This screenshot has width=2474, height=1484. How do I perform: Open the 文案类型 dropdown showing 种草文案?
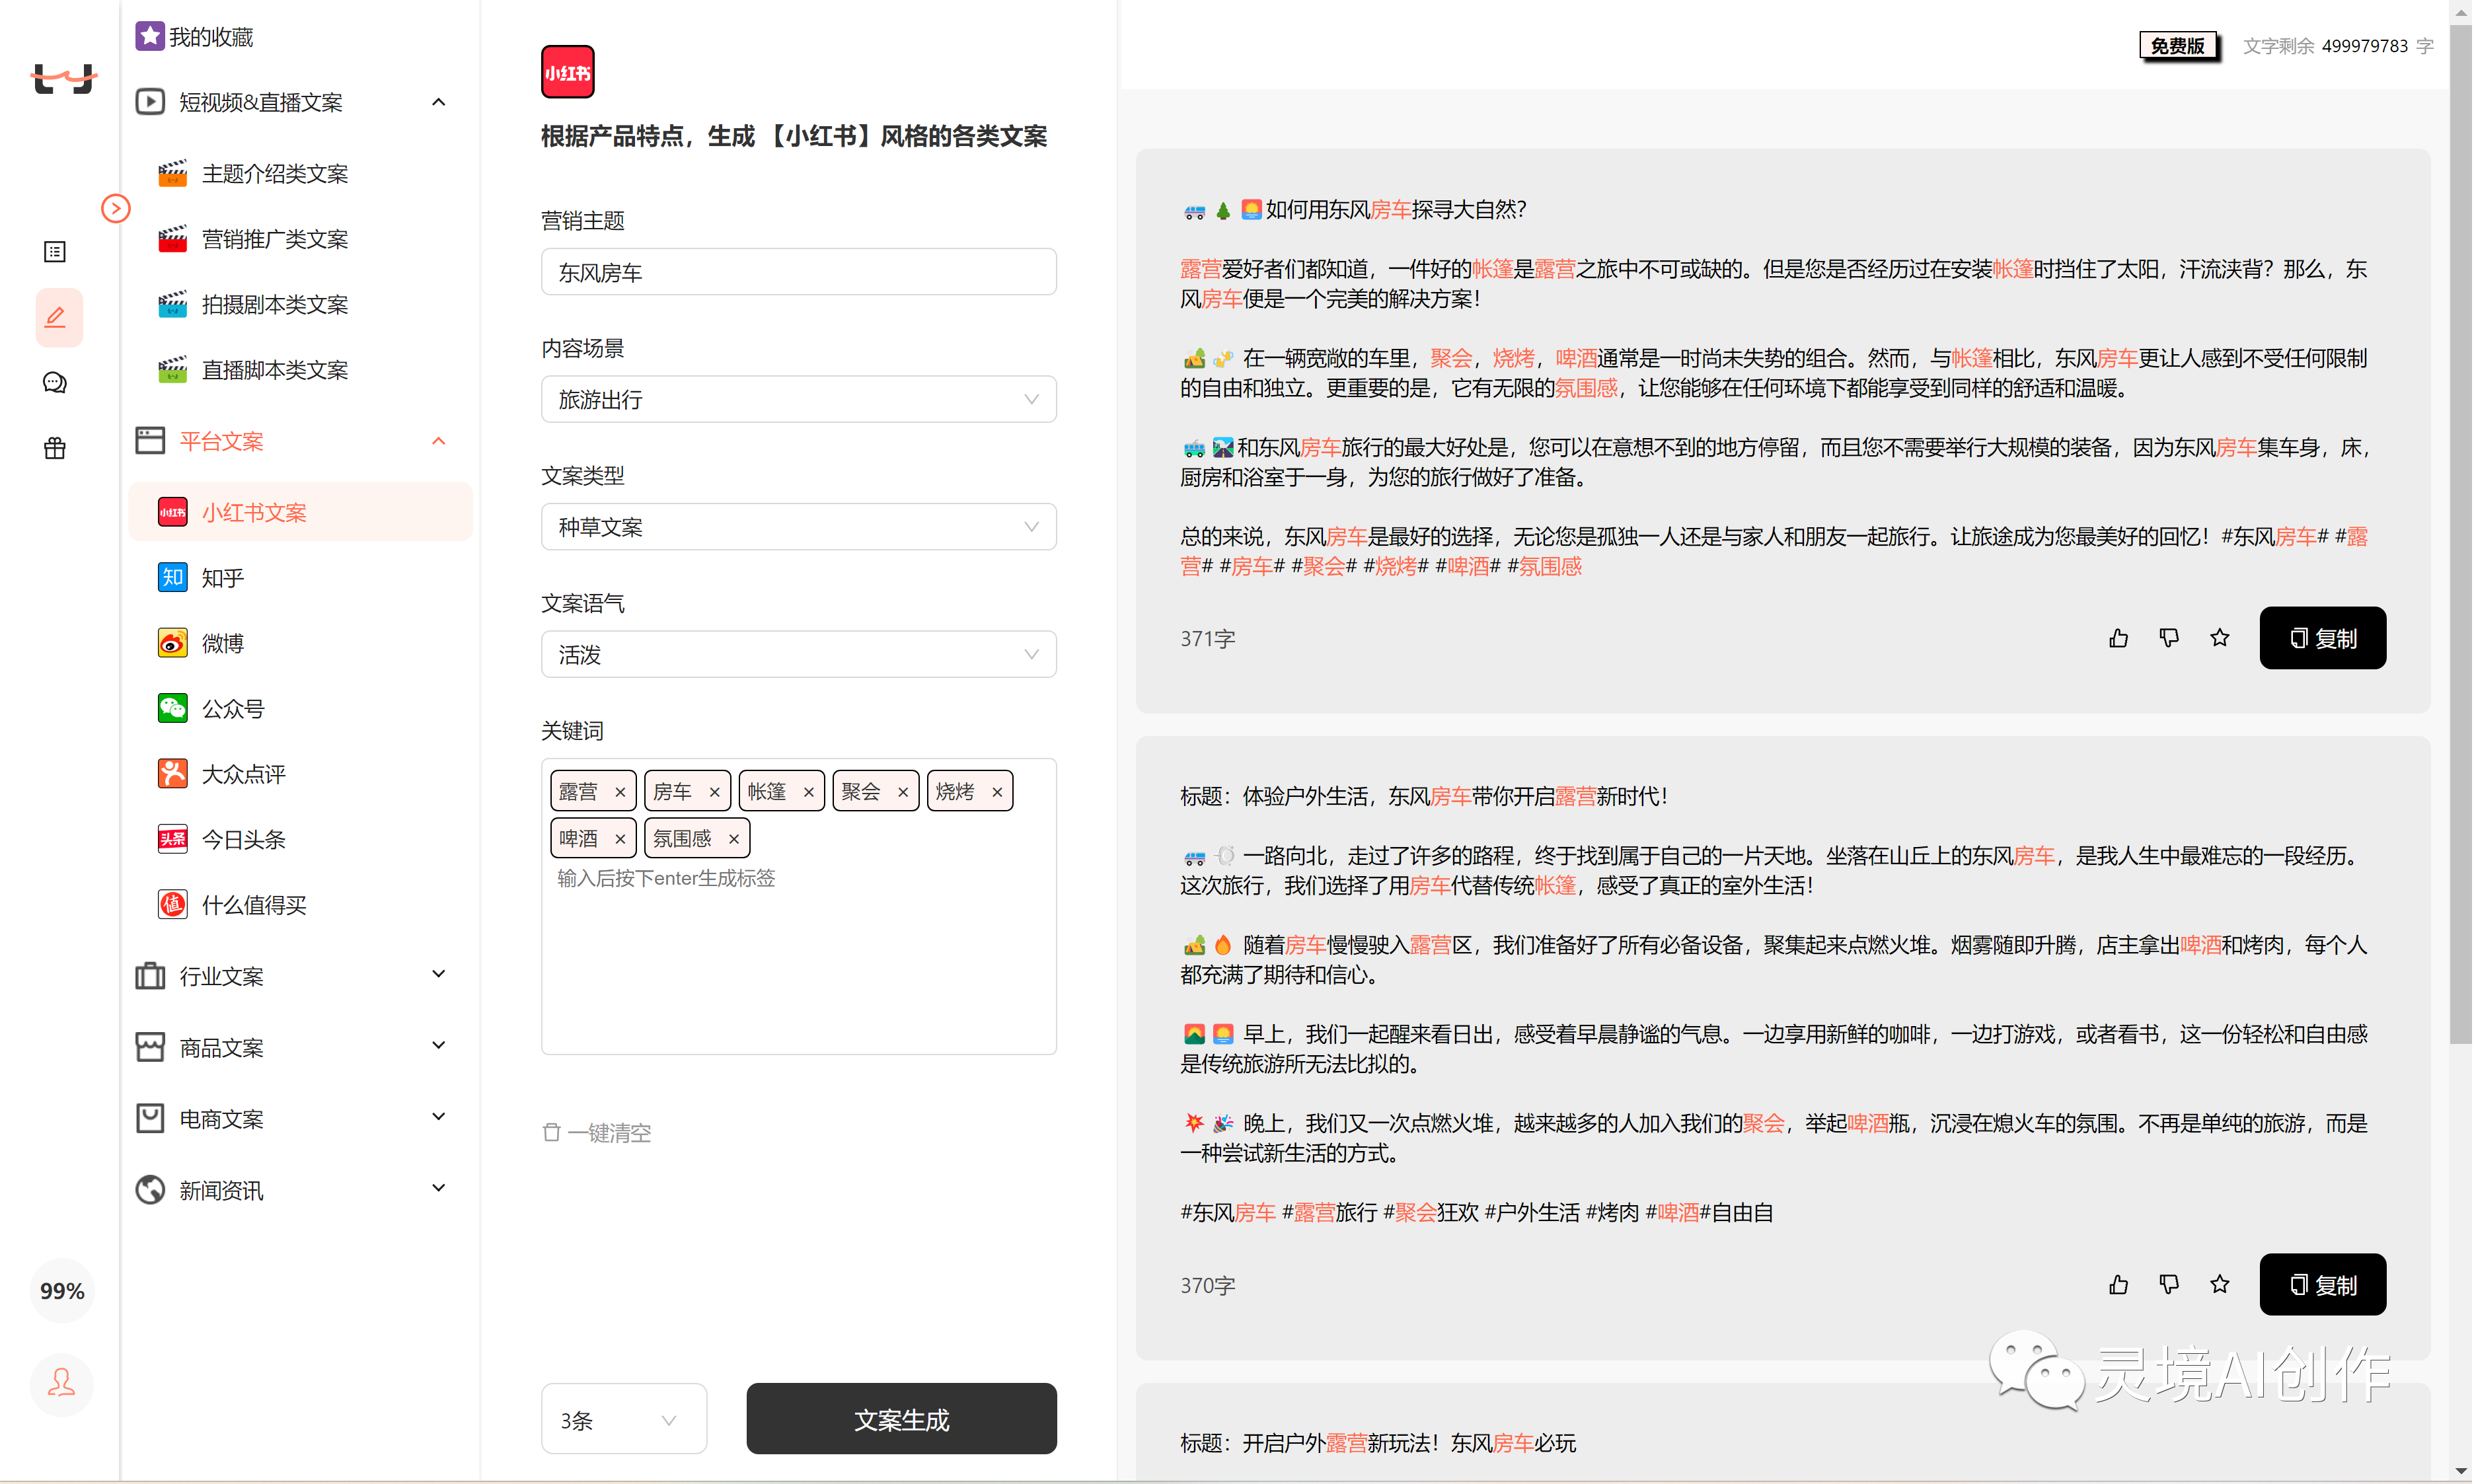(799, 527)
